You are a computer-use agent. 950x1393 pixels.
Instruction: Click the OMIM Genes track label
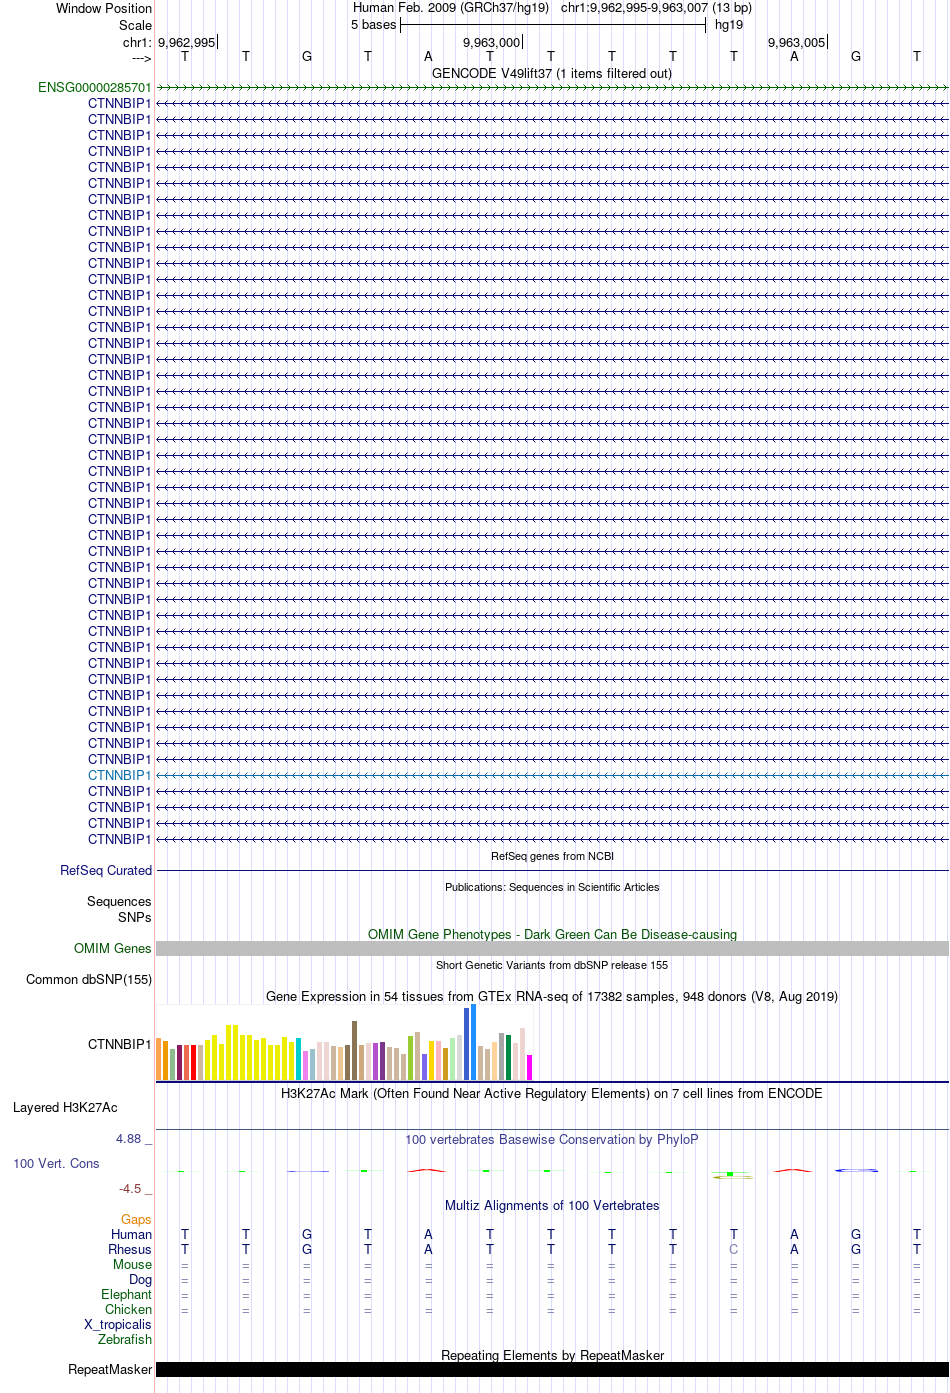113,948
